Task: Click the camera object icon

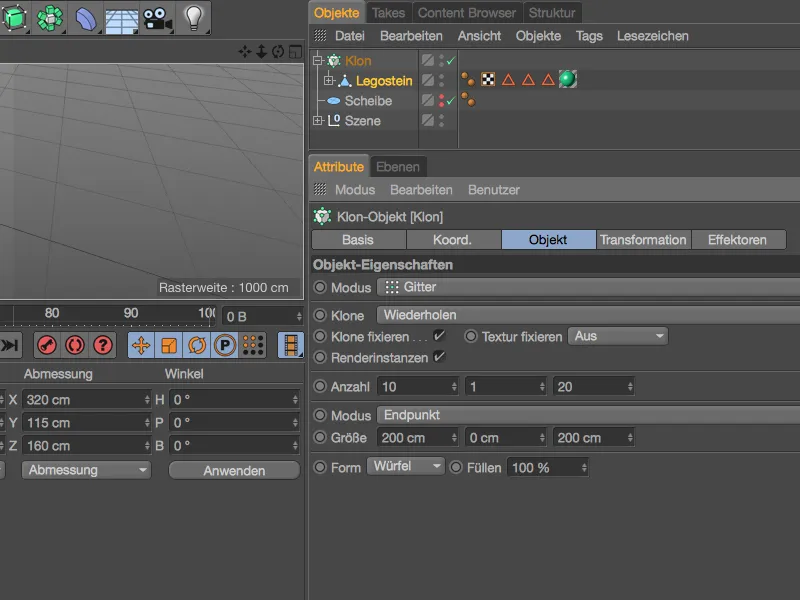Action: pyautogui.click(x=155, y=16)
